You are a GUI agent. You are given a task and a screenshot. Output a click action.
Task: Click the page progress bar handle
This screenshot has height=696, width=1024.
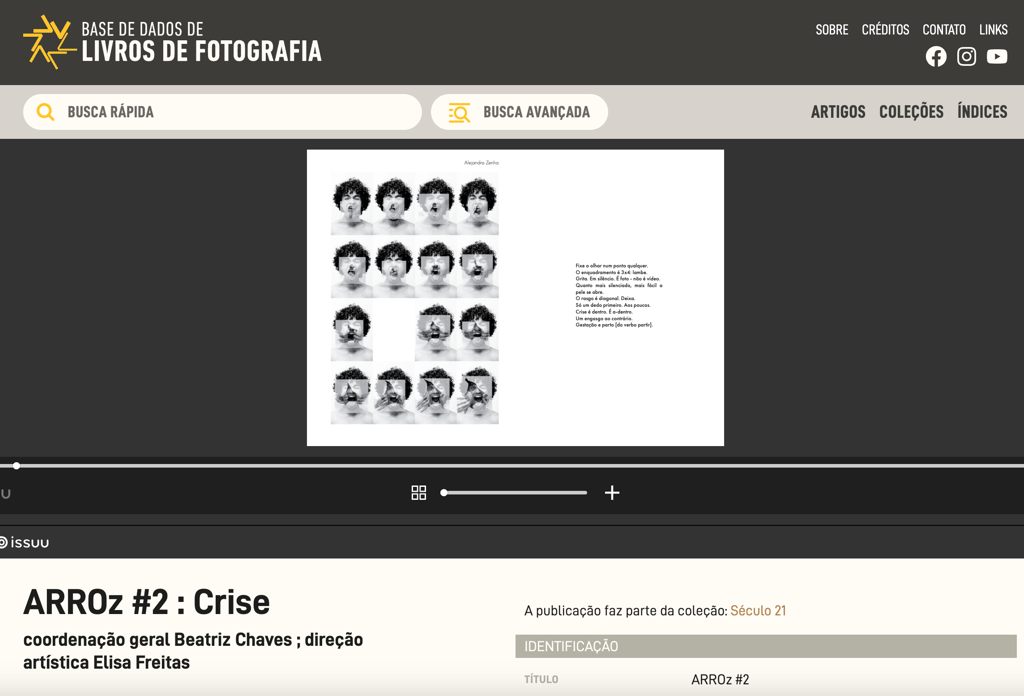[16, 466]
